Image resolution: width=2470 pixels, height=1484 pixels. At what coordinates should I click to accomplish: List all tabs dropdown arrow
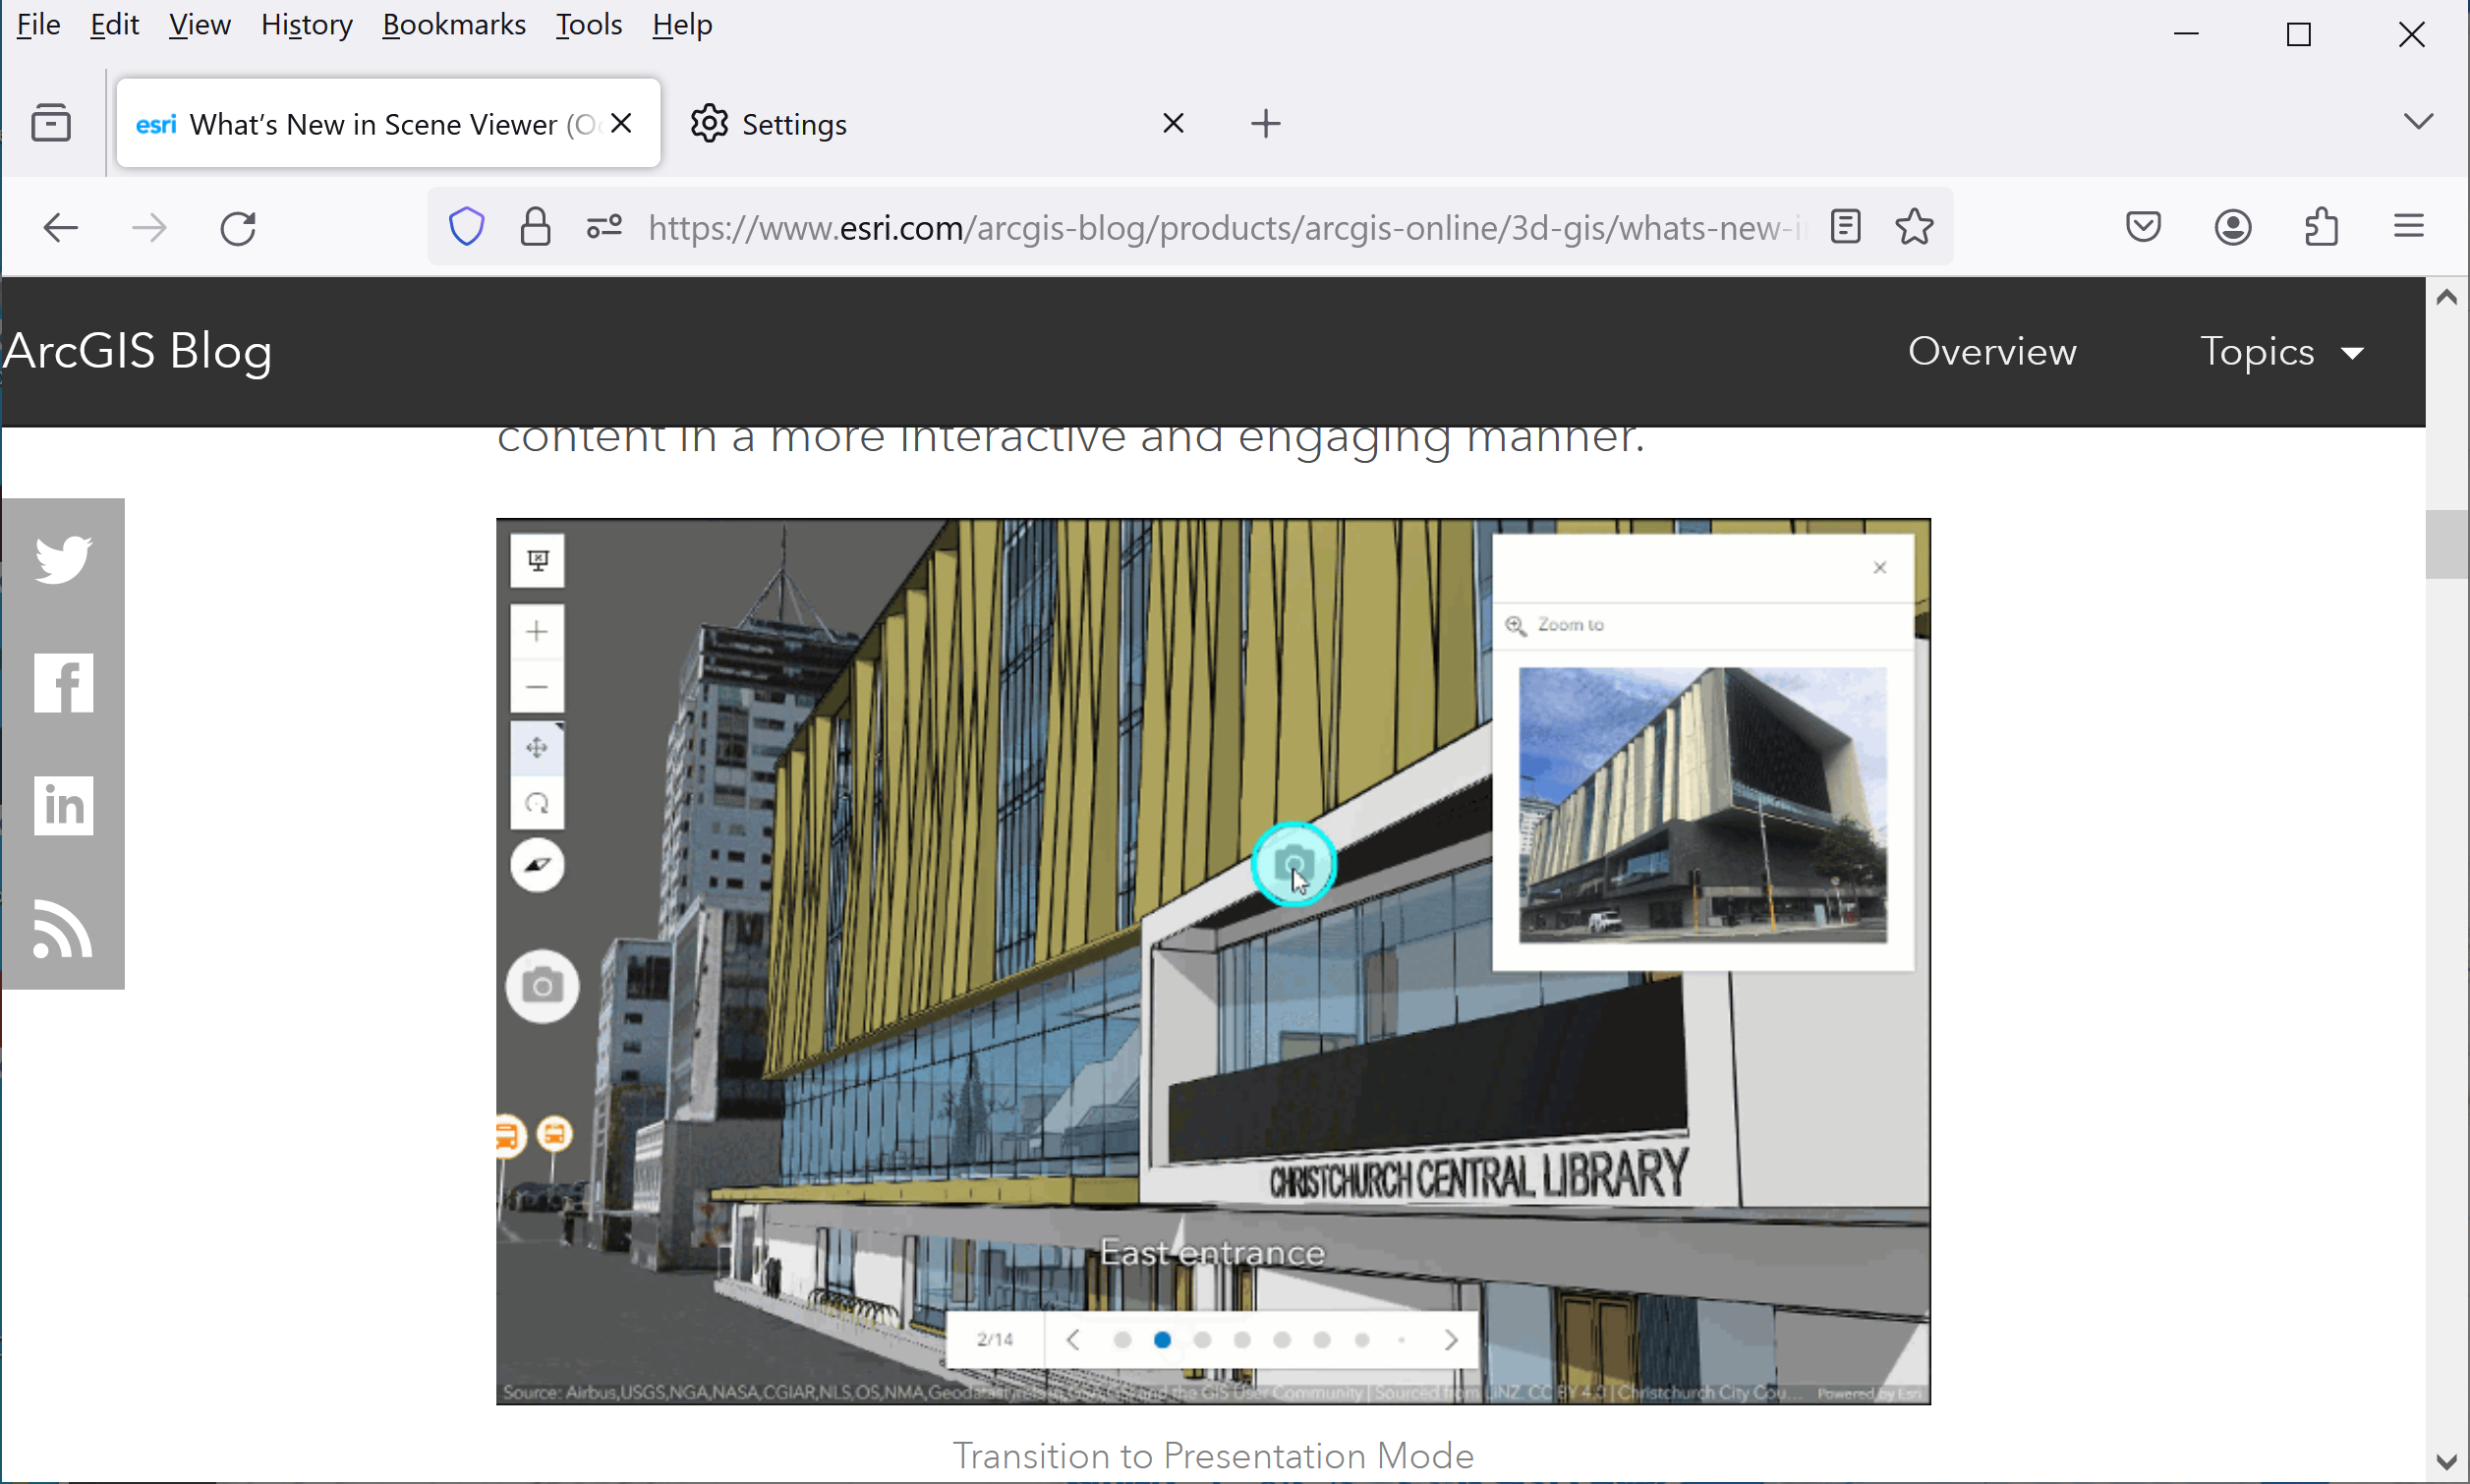point(2418,122)
